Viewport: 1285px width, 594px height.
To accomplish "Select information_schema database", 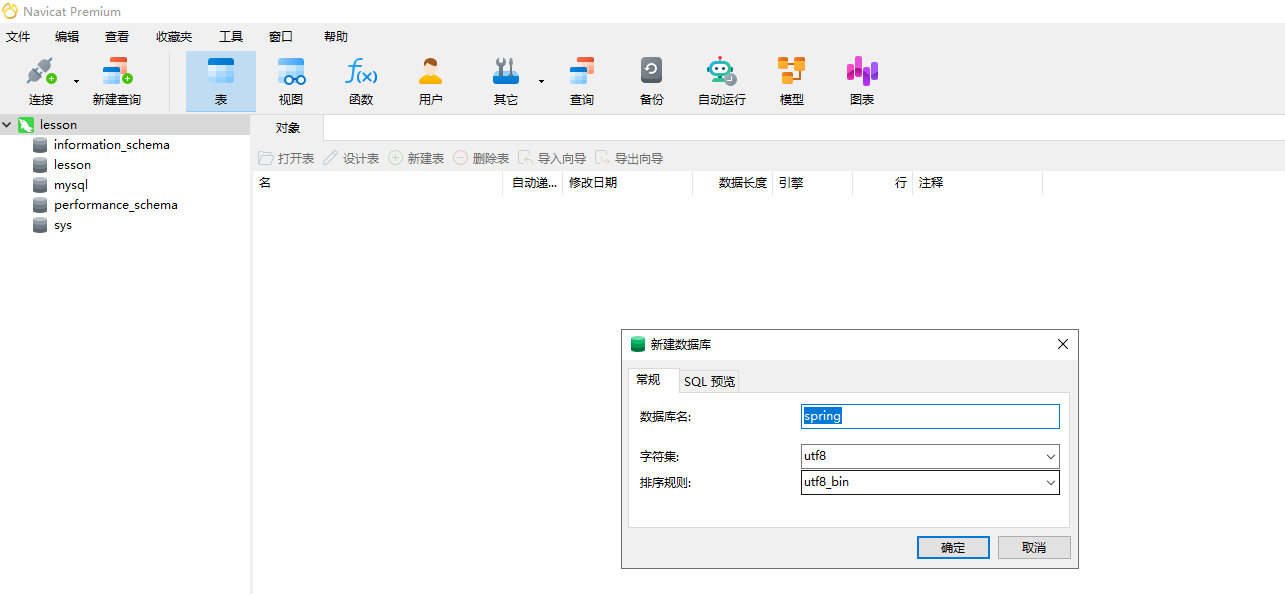I will tap(112, 145).
